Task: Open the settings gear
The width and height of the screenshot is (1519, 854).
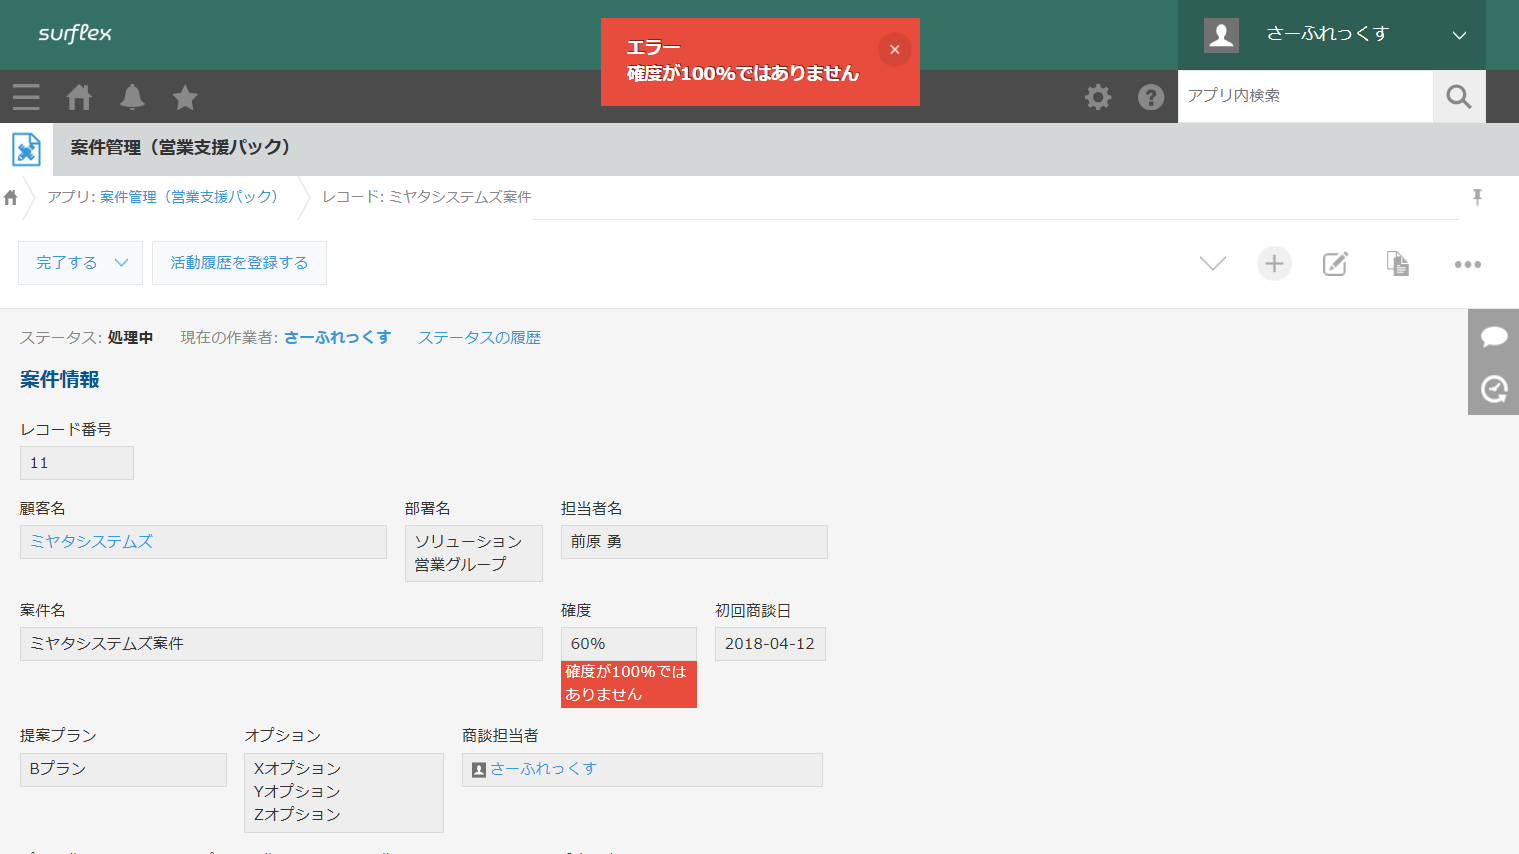Action: pos(1098,97)
